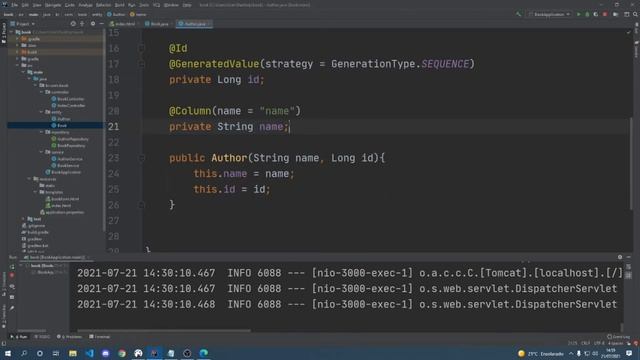Select IndexController in project tree
Screen dimensions: 640x360
coord(68,105)
